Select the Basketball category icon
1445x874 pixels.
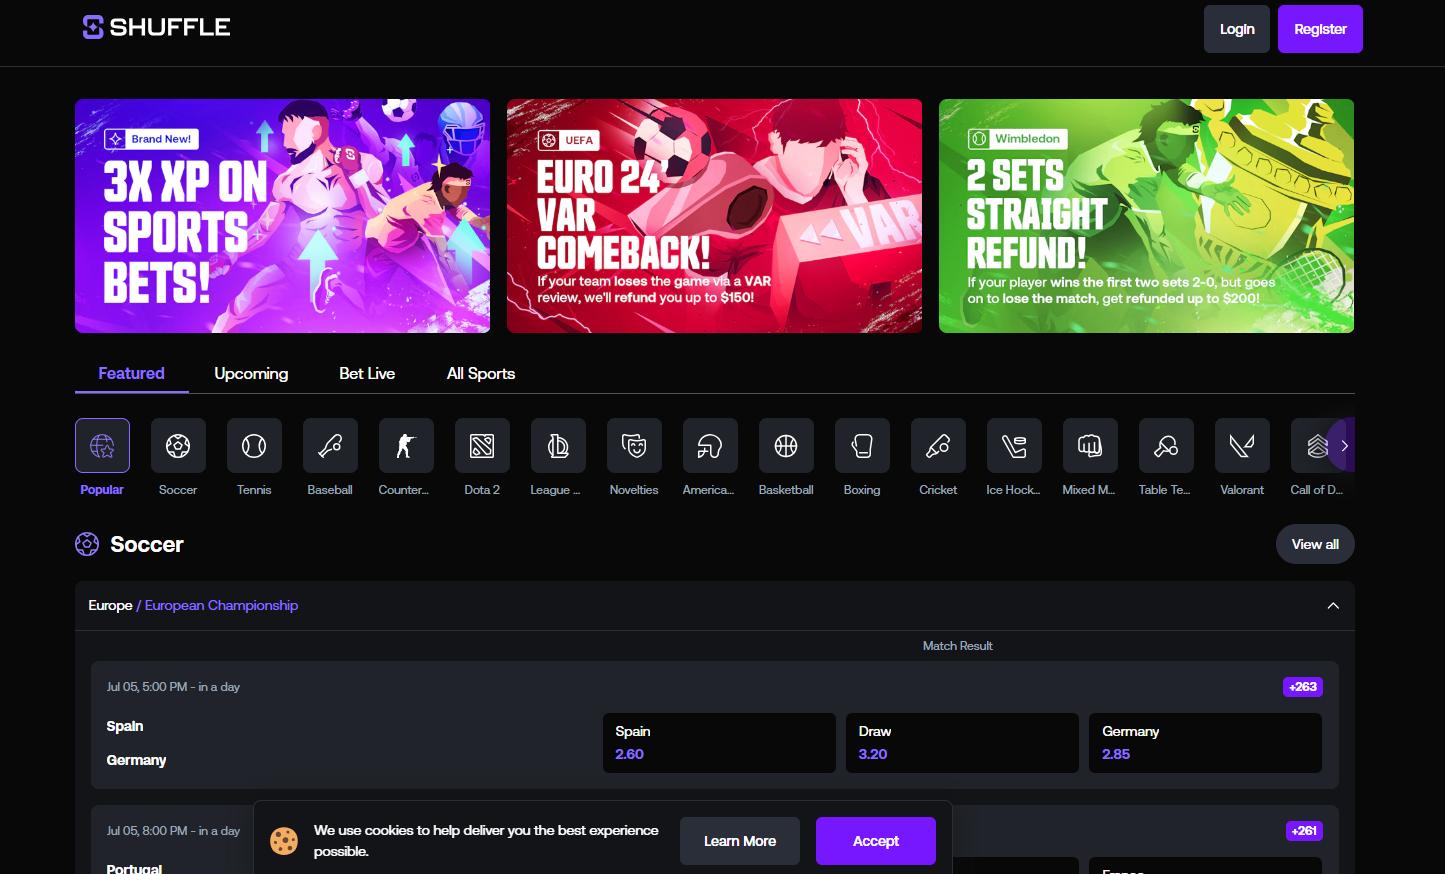[786, 445]
